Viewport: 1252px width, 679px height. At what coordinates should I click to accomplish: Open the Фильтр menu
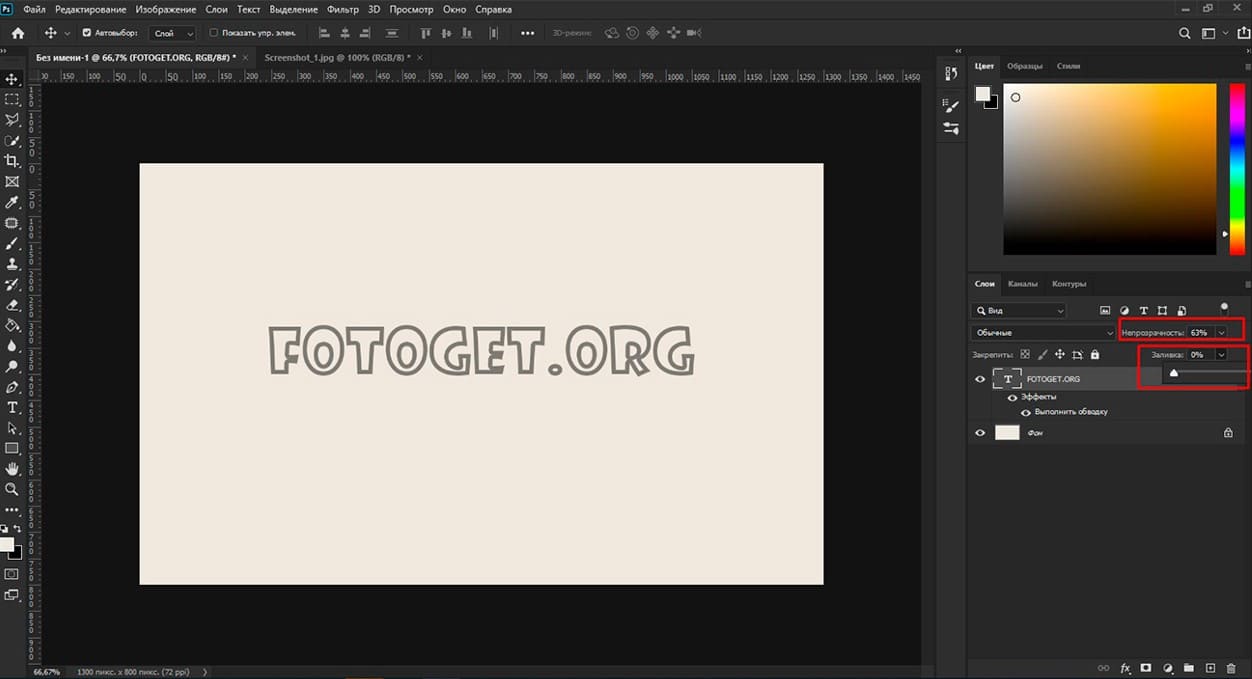point(342,9)
